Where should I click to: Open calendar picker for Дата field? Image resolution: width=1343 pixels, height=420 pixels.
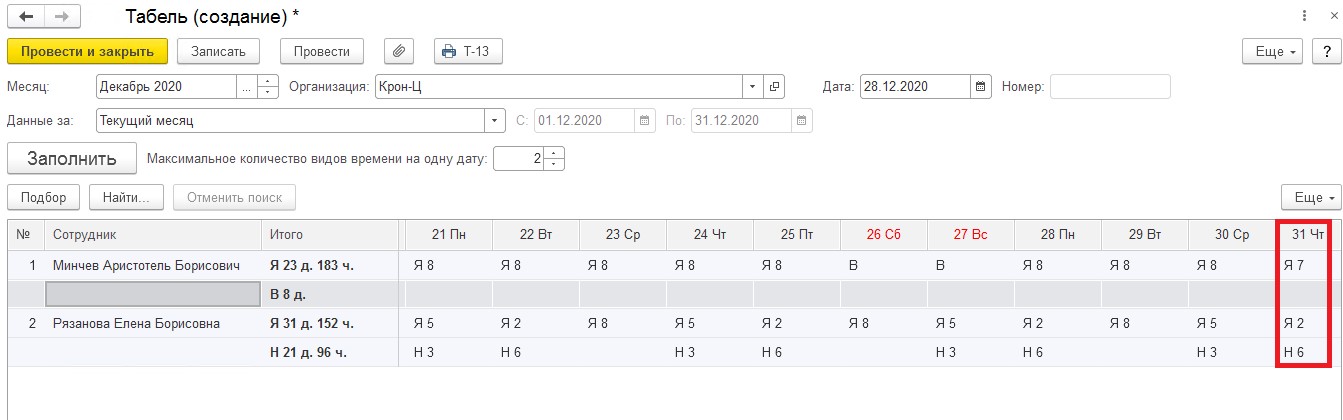(x=981, y=87)
